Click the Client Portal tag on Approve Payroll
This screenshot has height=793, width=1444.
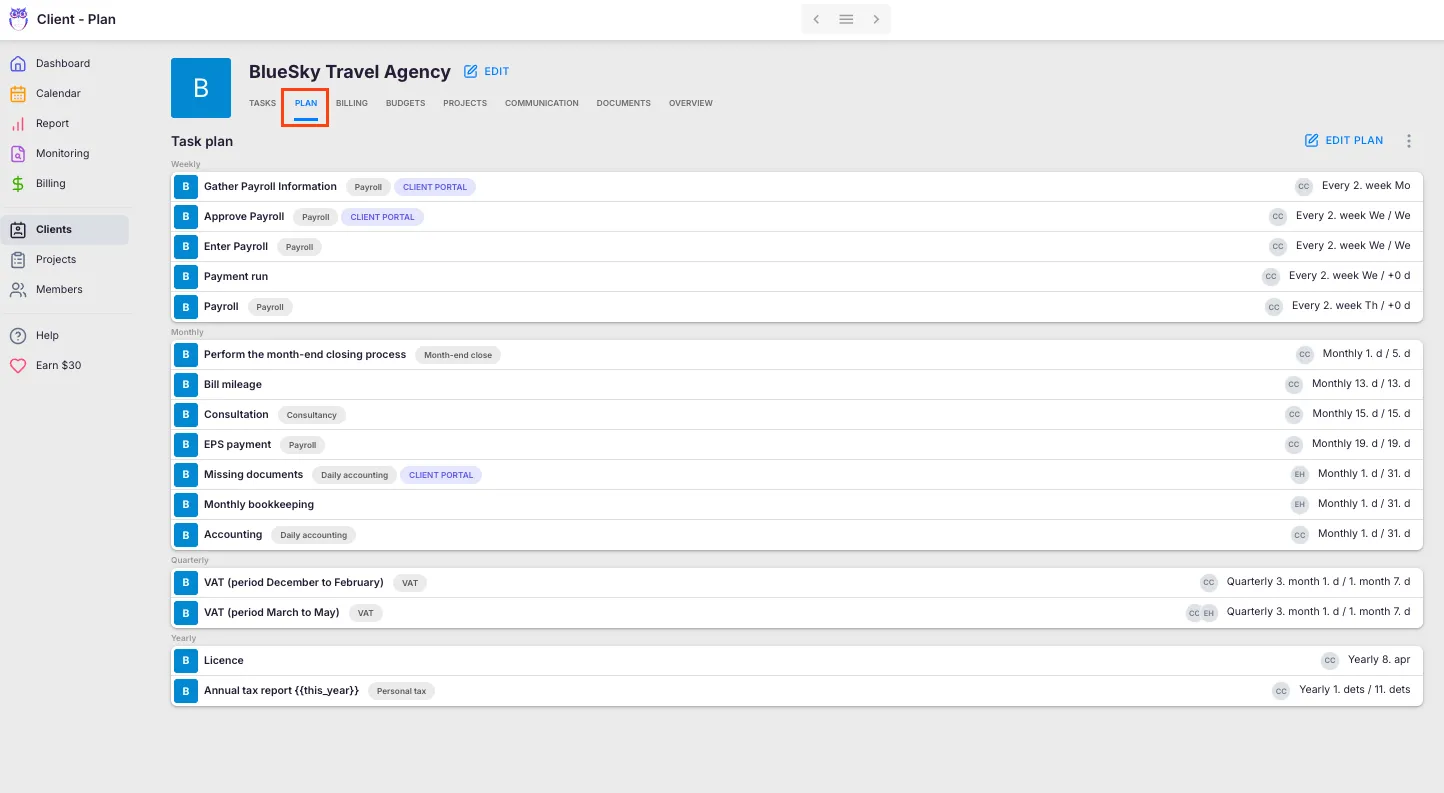pyautogui.click(x=382, y=217)
